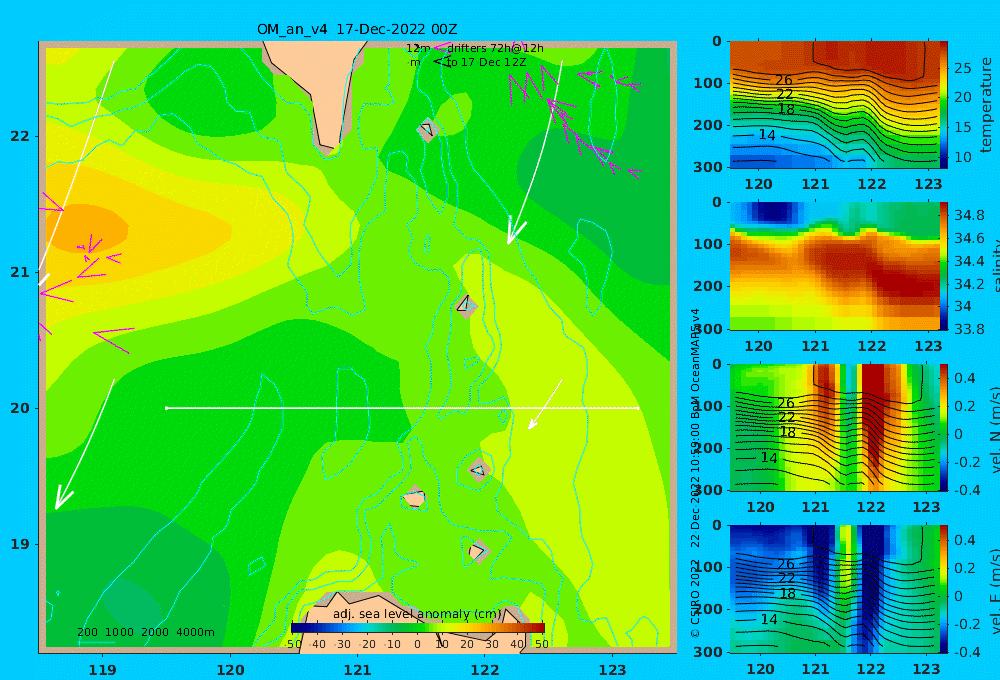The height and width of the screenshot is (680, 1000).
Task: Click latitude label 19 on the map axis
Action: [x=20, y=544]
